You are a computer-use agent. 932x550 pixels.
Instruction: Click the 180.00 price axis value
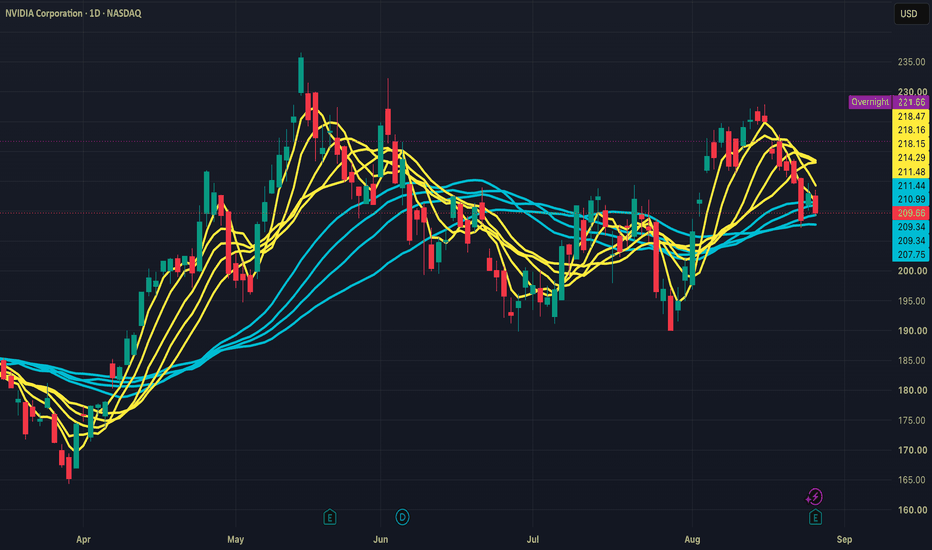point(912,390)
